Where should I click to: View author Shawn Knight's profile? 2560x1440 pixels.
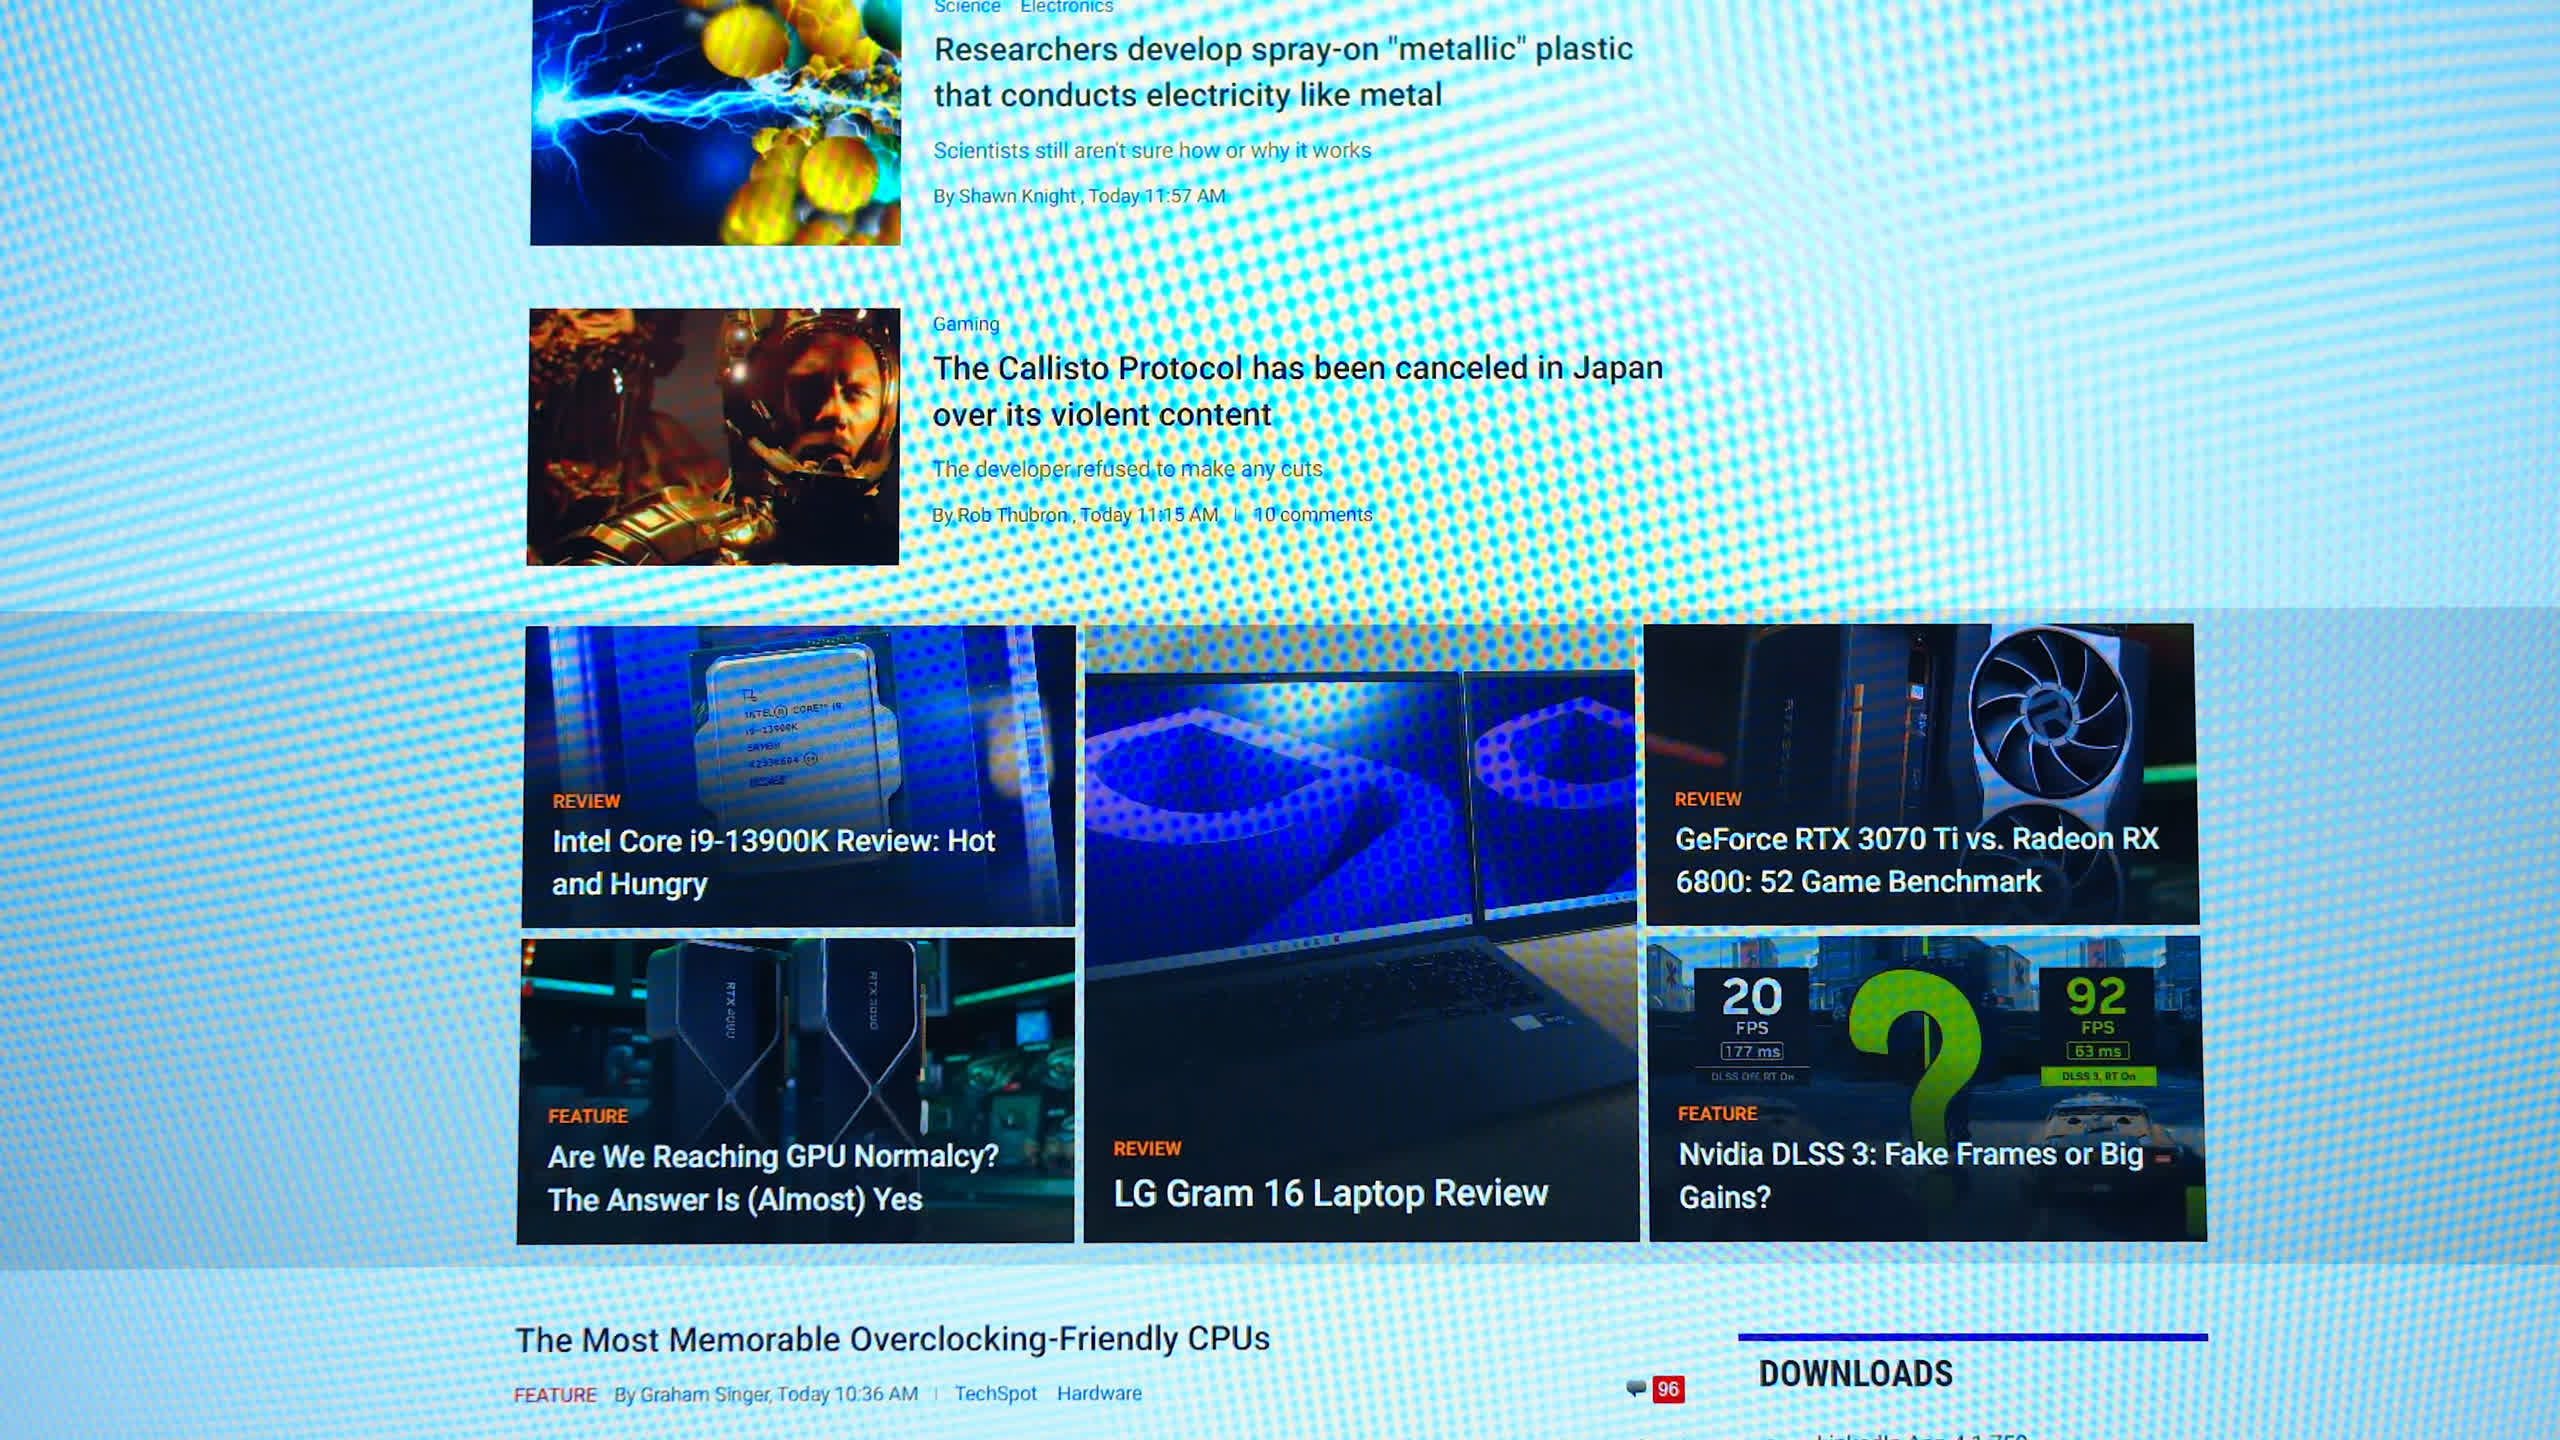coord(1016,196)
